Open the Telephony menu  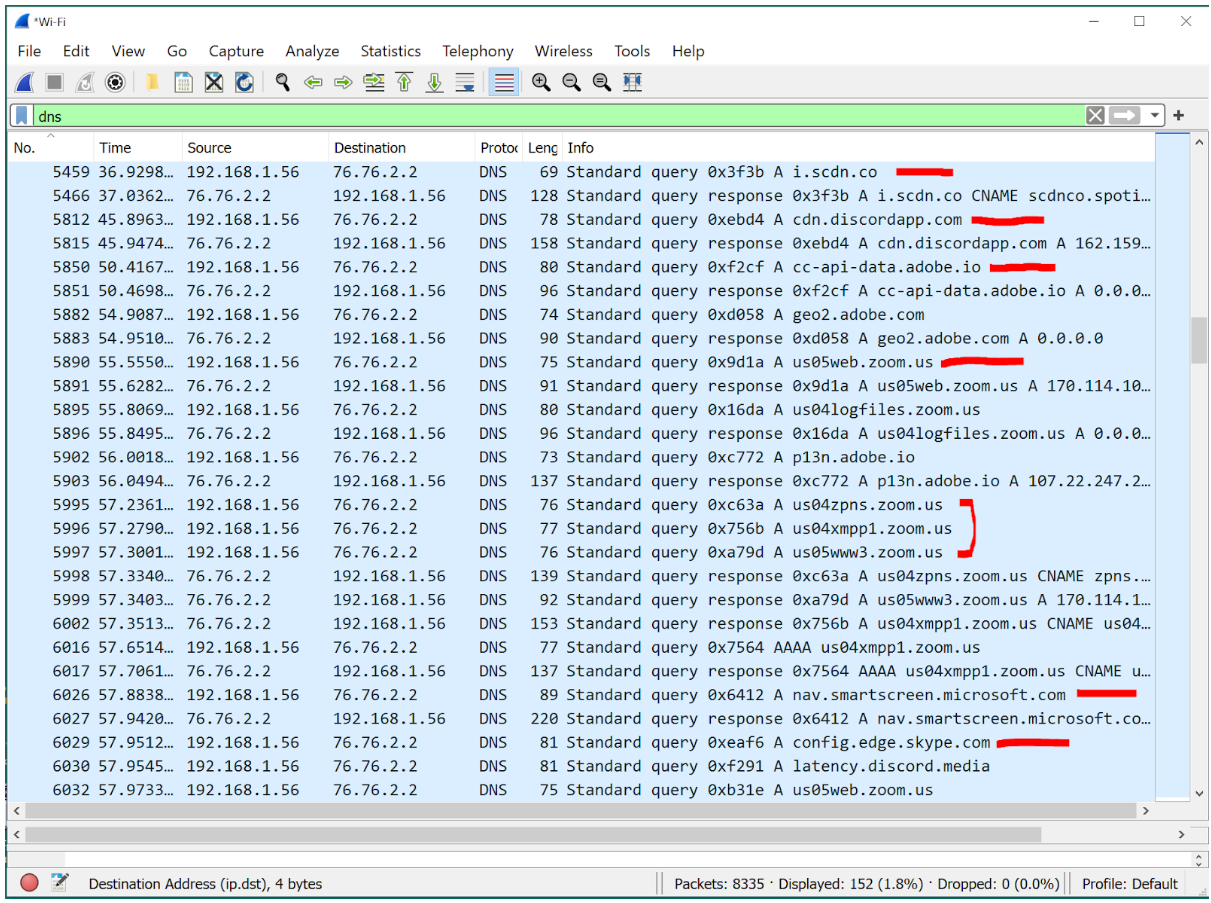pos(478,51)
